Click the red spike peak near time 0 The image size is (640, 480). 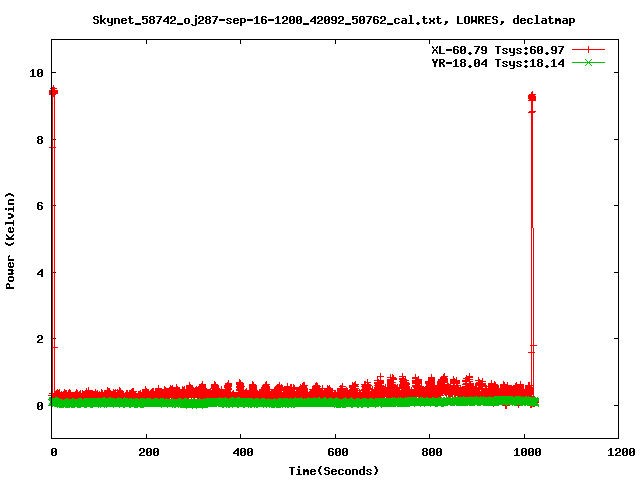pos(53,92)
